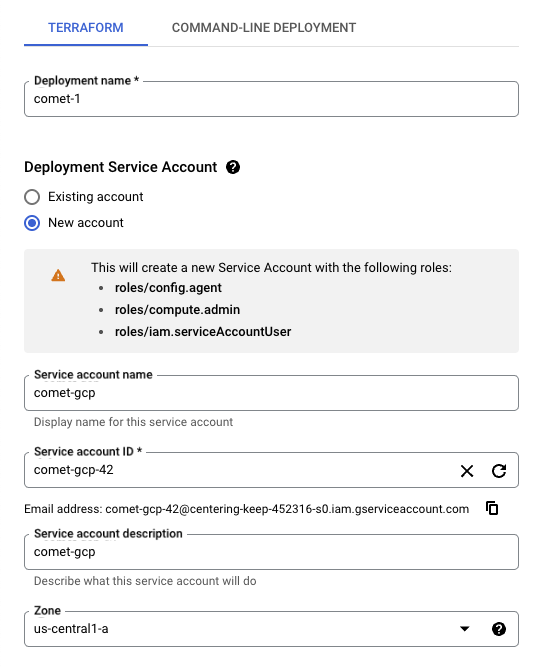The height and width of the screenshot is (667, 537).
Task: Open Deployment Service Account help icon
Action: click(x=233, y=167)
